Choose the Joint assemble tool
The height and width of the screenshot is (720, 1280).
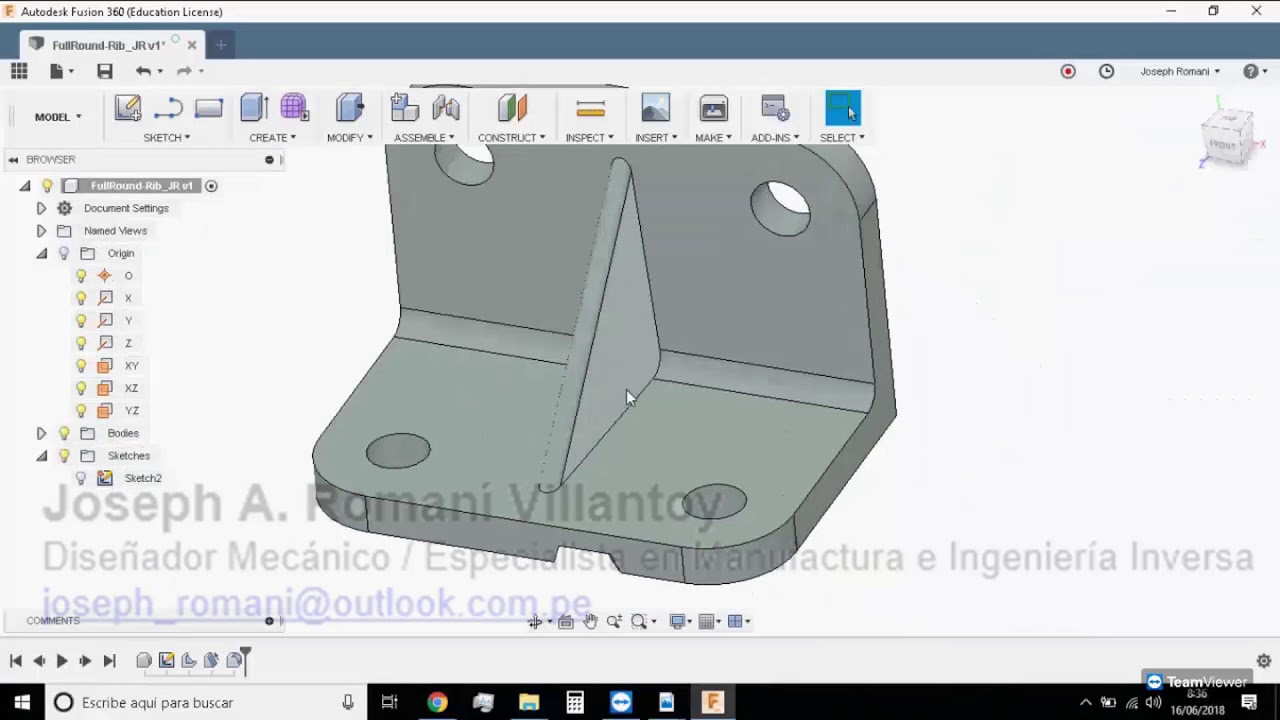click(446, 108)
